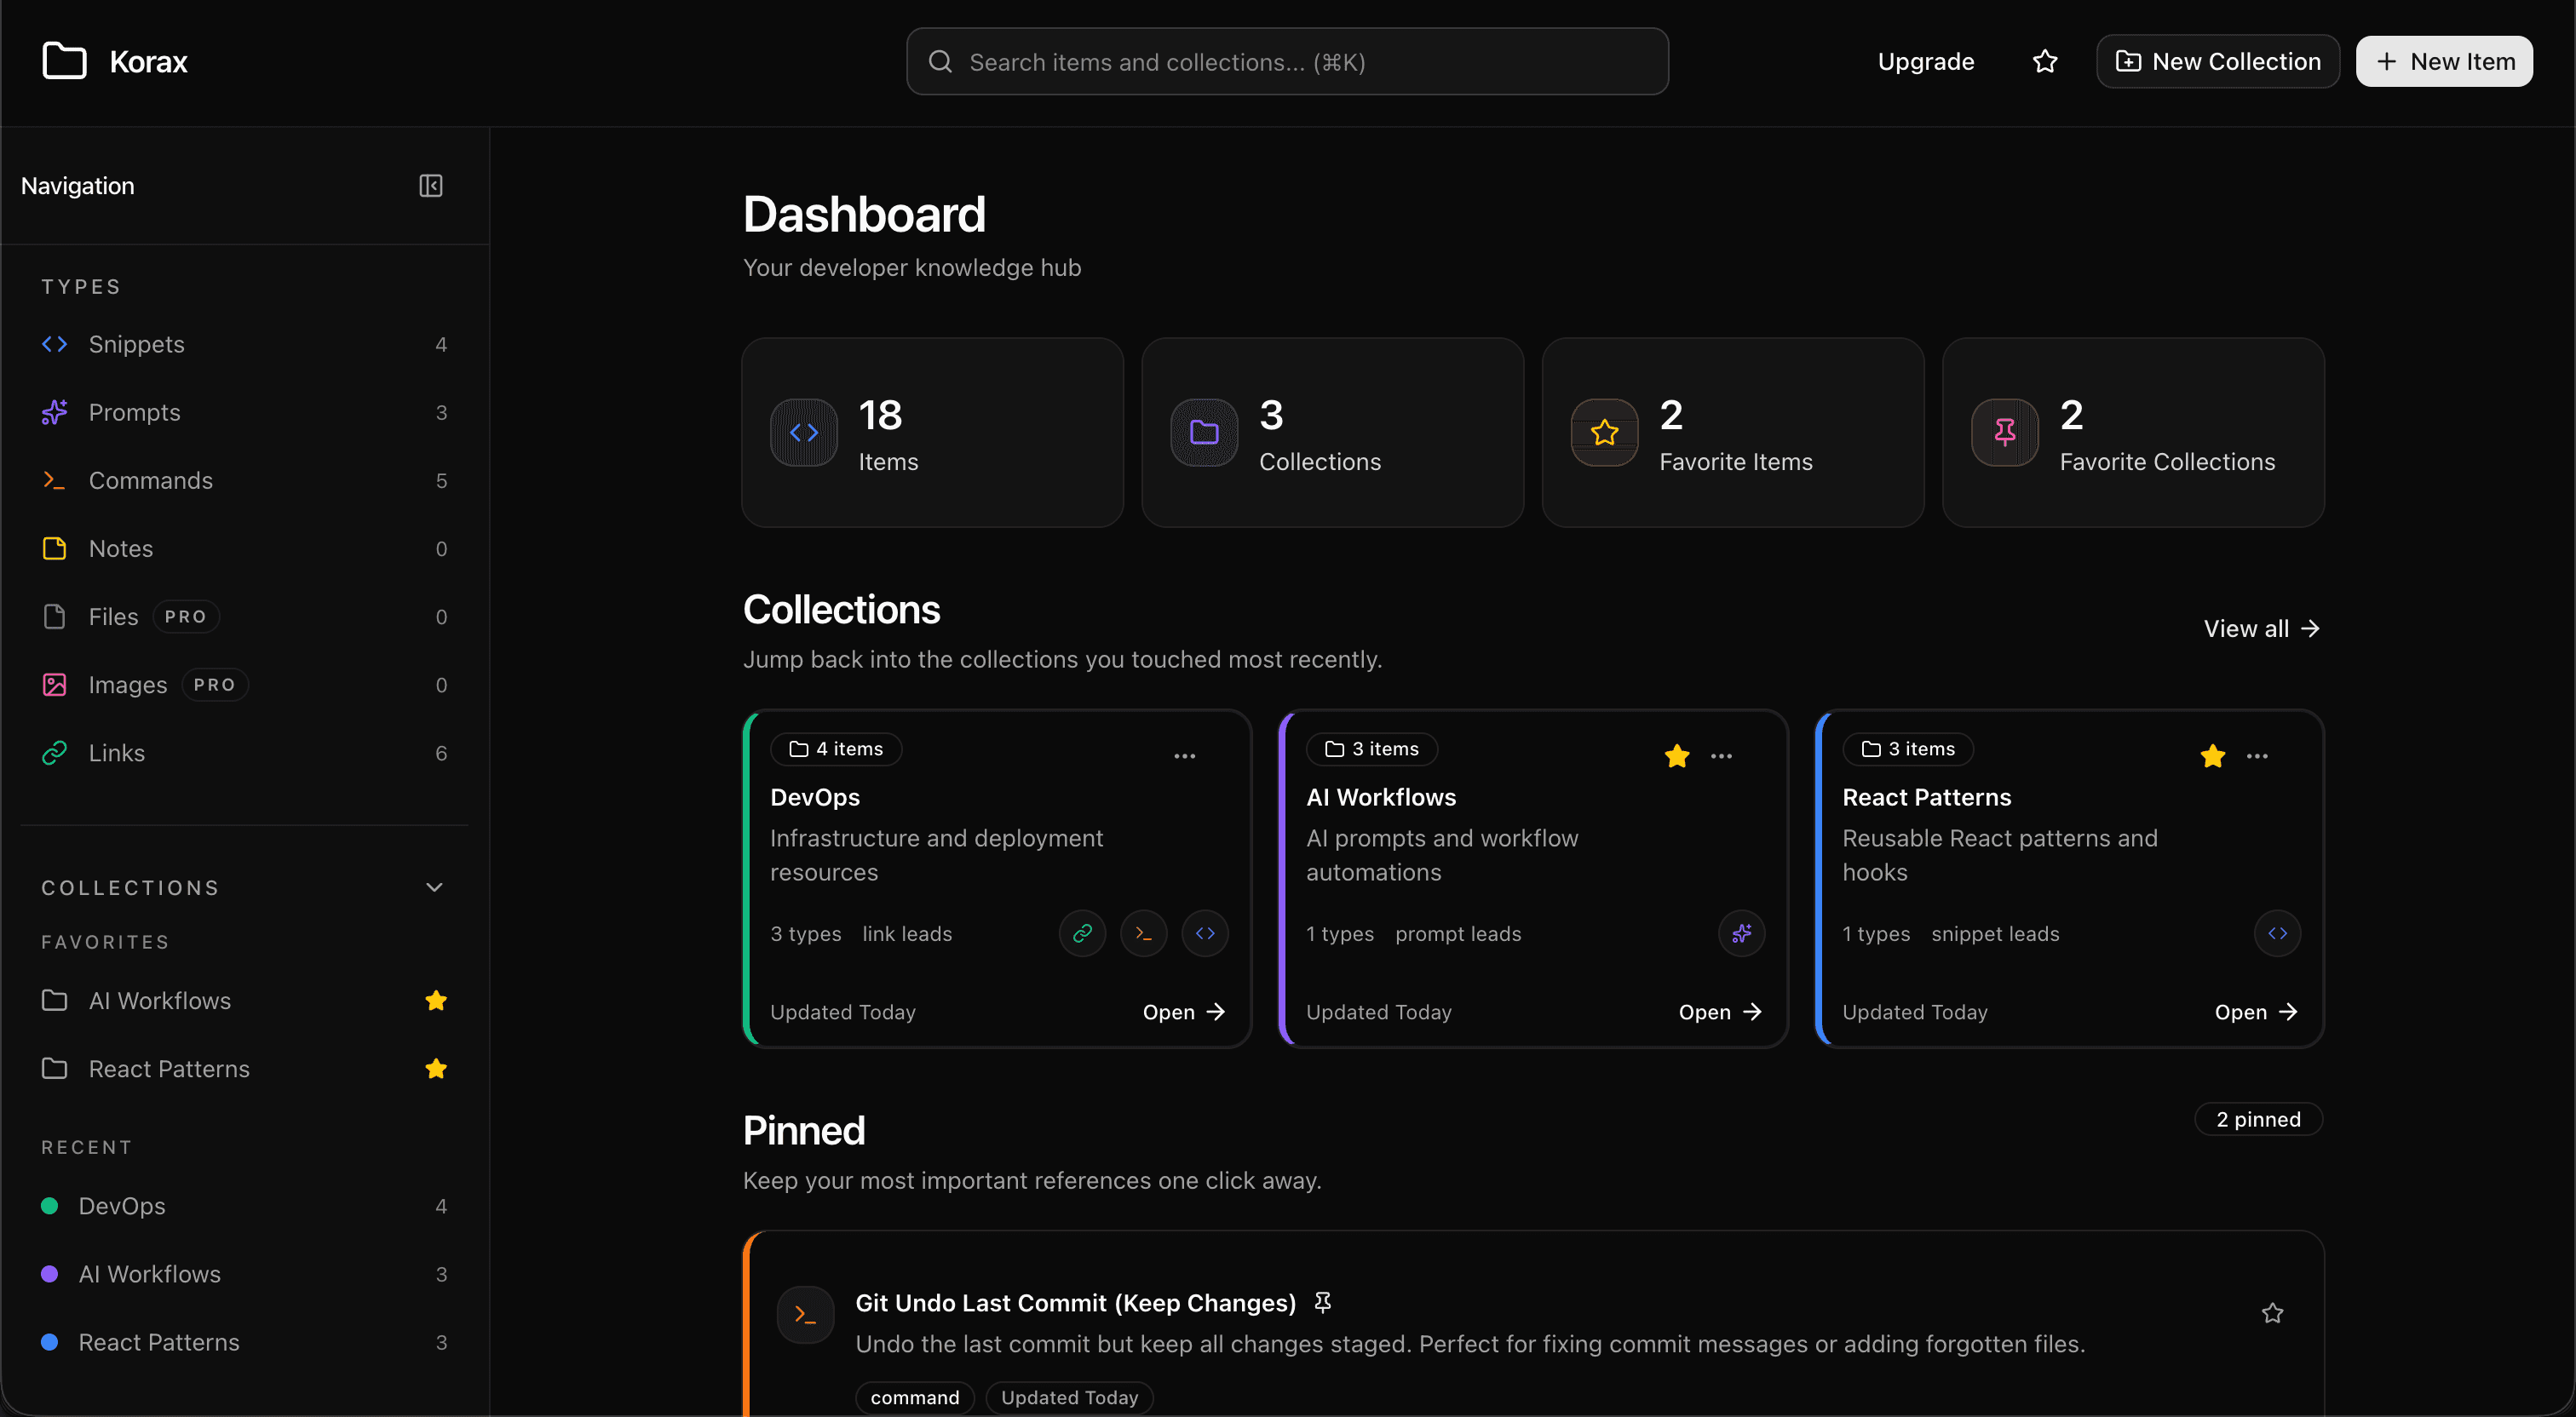Click the 2 pinned badge
This screenshot has width=2576, height=1417.
pyautogui.click(x=2258, y=1119)
